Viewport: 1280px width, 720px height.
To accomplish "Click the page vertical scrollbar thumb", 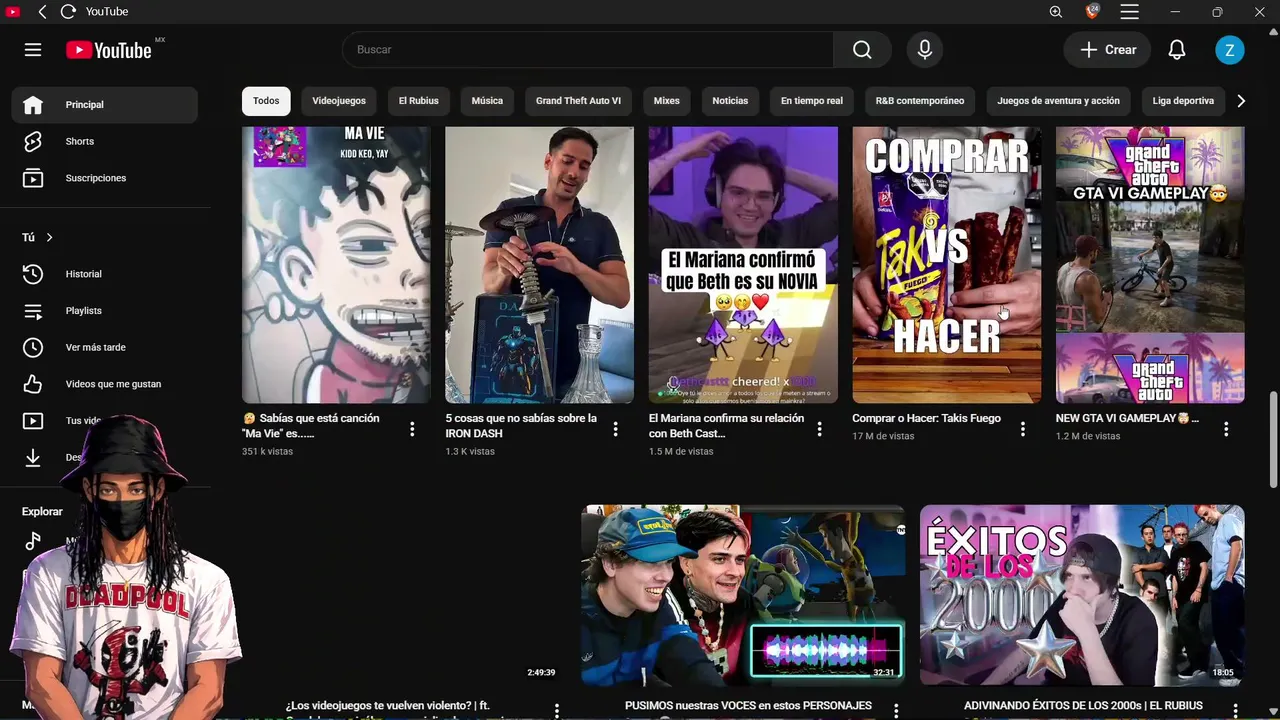I will pos(1273,440).
